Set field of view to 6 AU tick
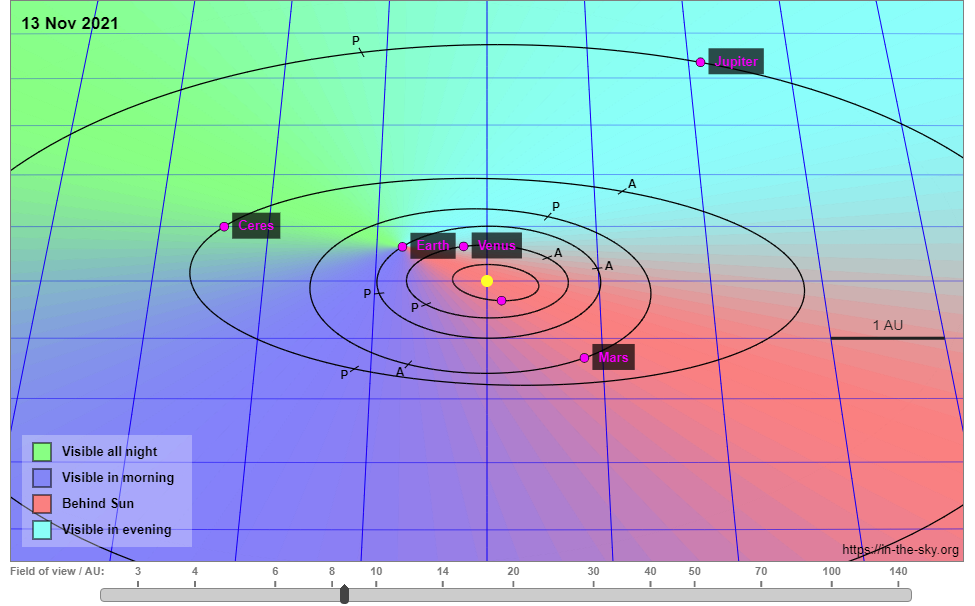This screenshot has height=606, width=975. (x=275, y=576)
